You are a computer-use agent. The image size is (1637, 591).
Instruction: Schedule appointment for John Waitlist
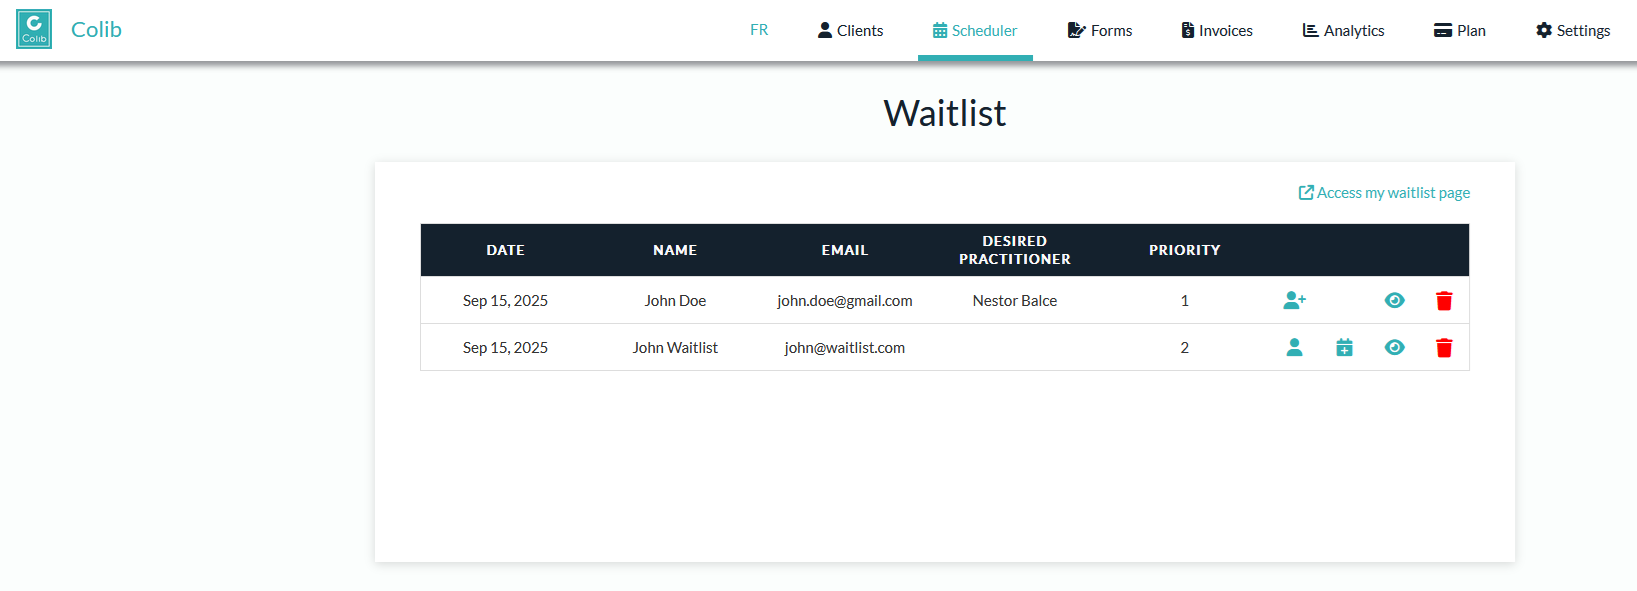click(x=1344, y=347)
